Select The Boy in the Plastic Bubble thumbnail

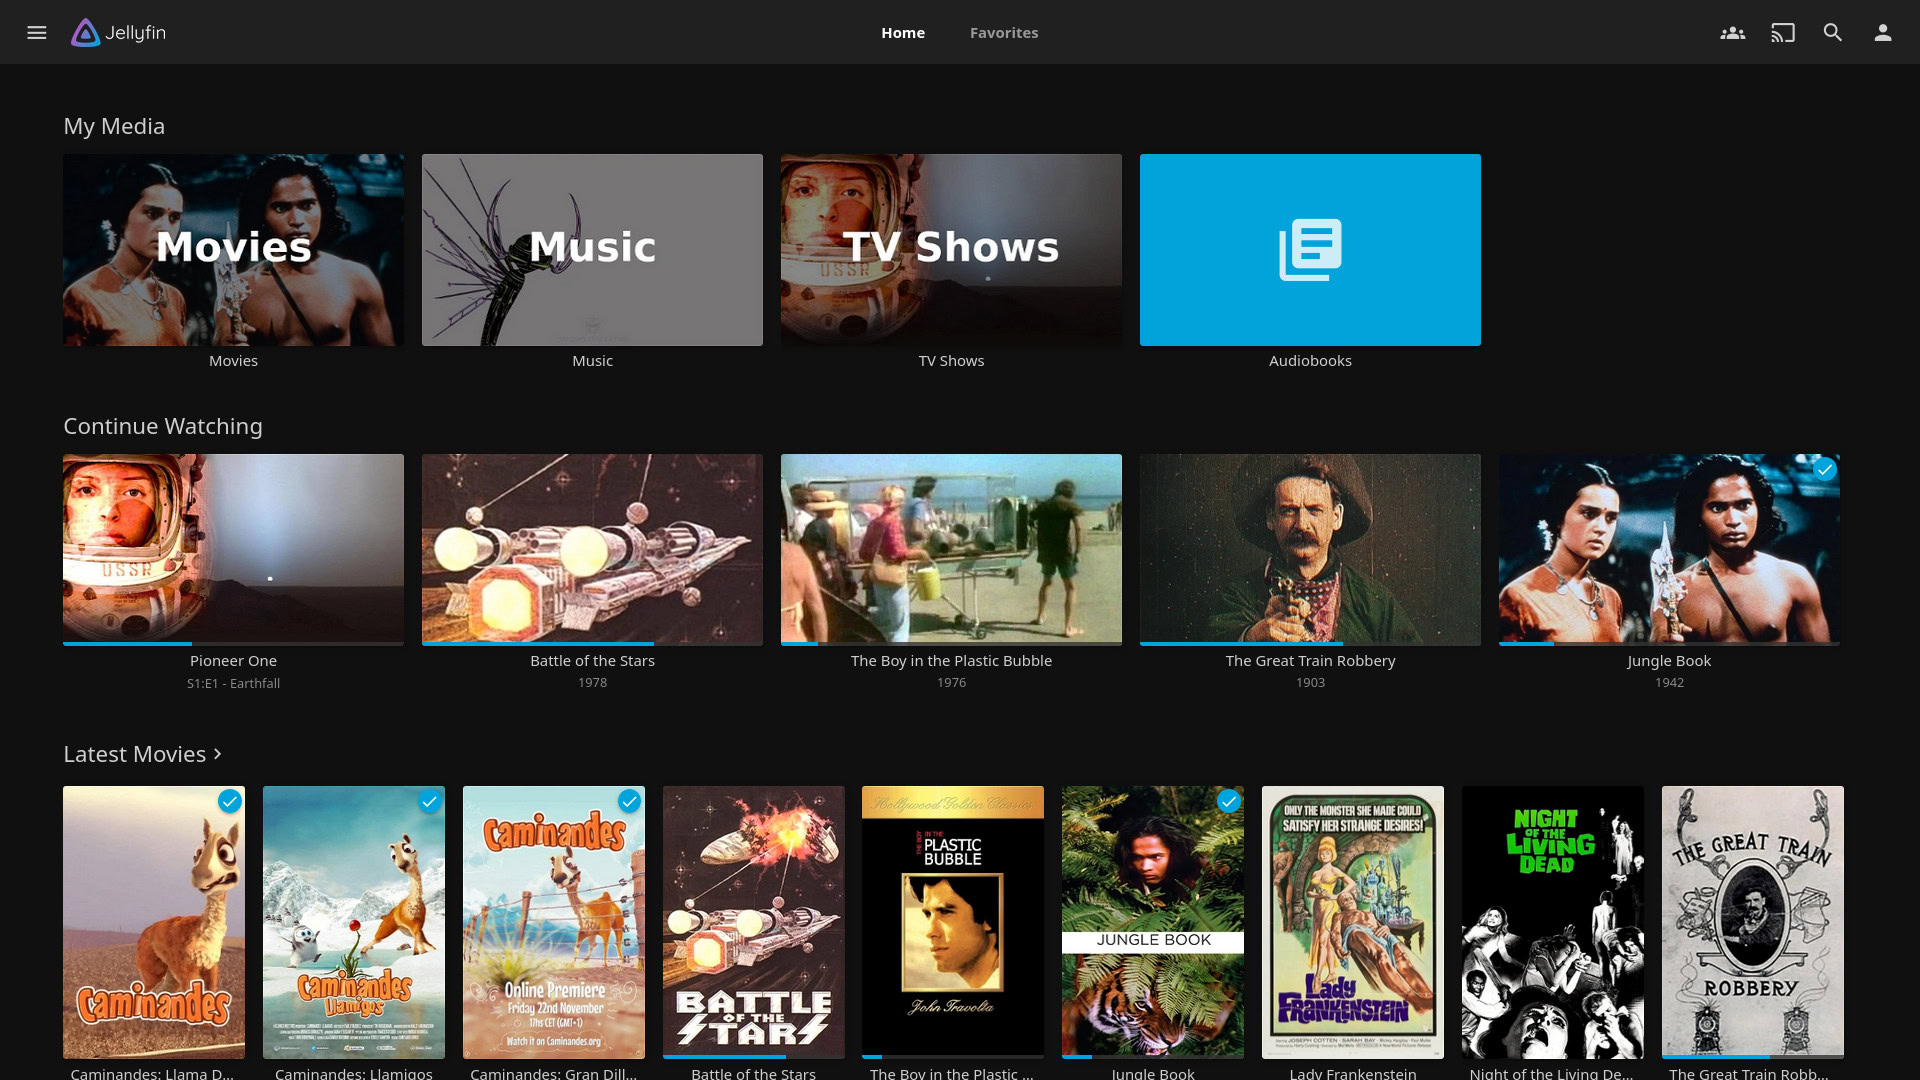tap(952, 549)
